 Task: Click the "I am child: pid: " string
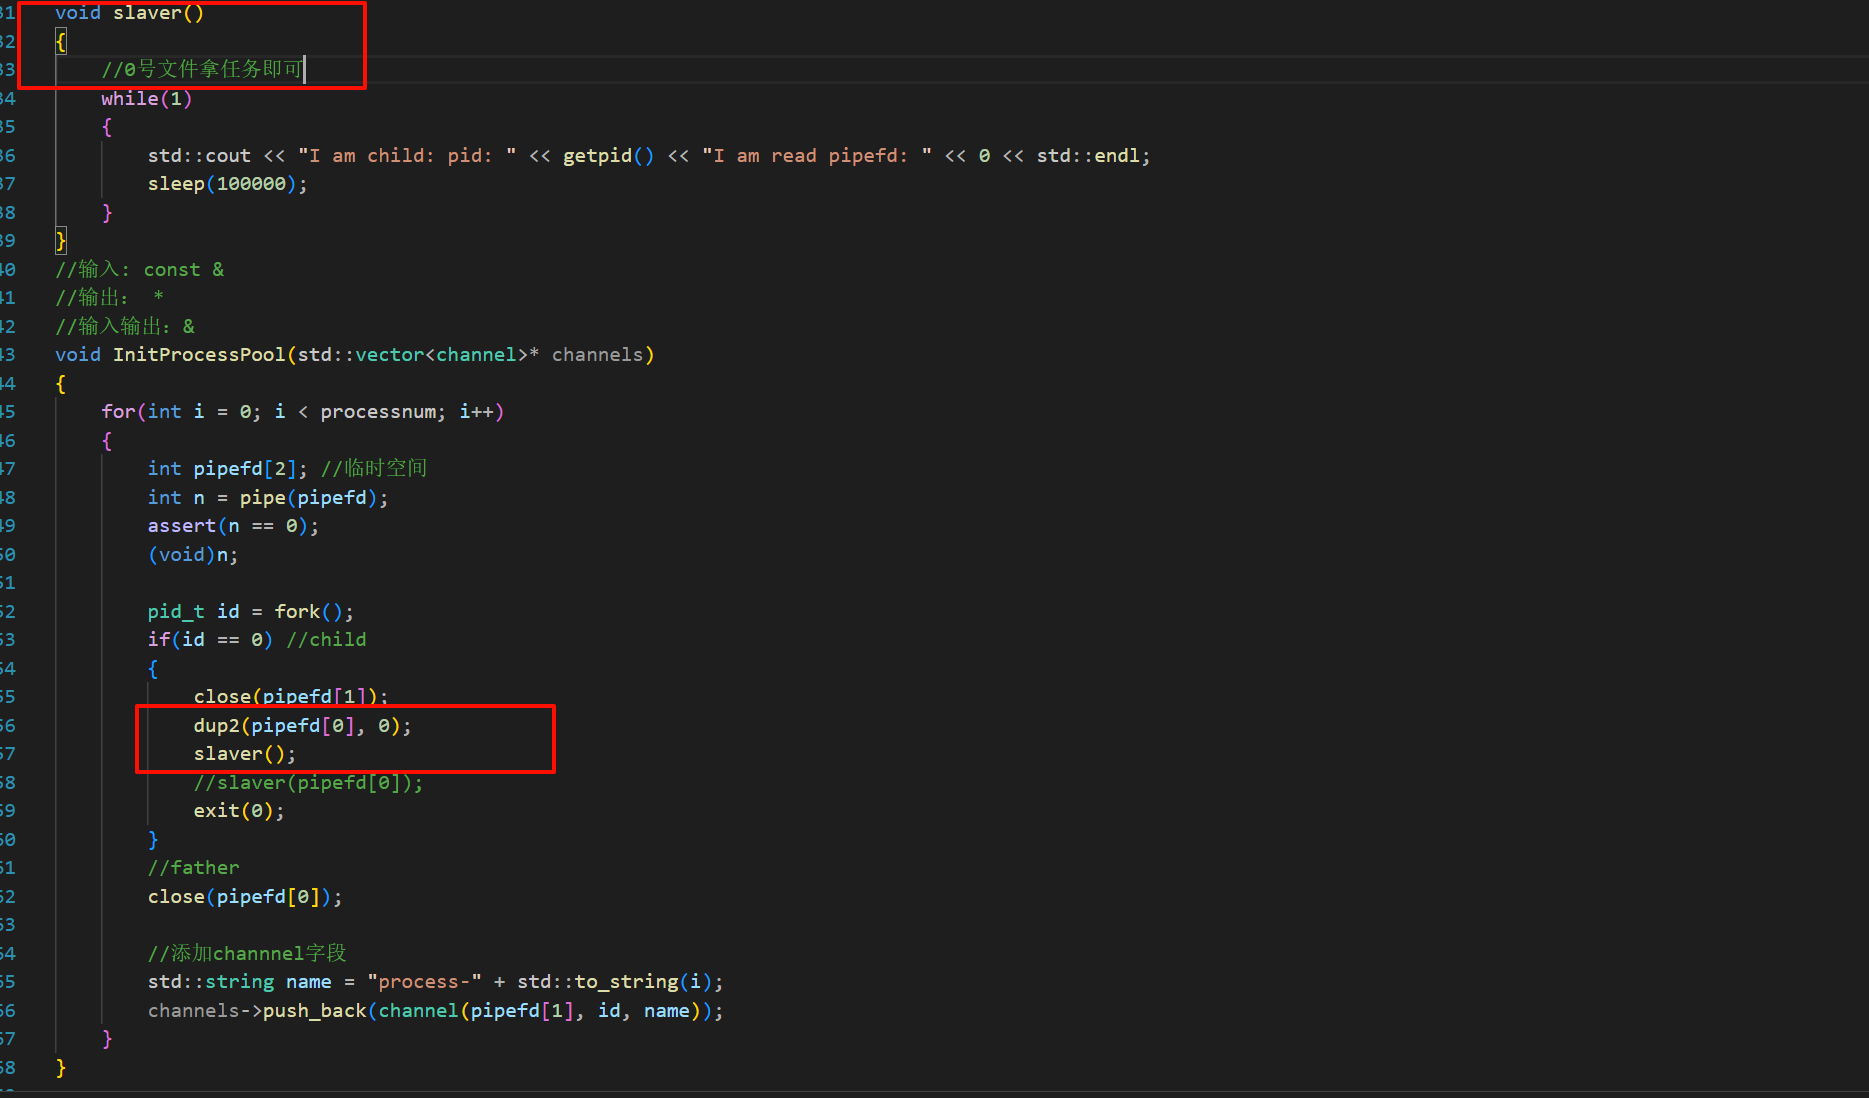coord(407,155)
